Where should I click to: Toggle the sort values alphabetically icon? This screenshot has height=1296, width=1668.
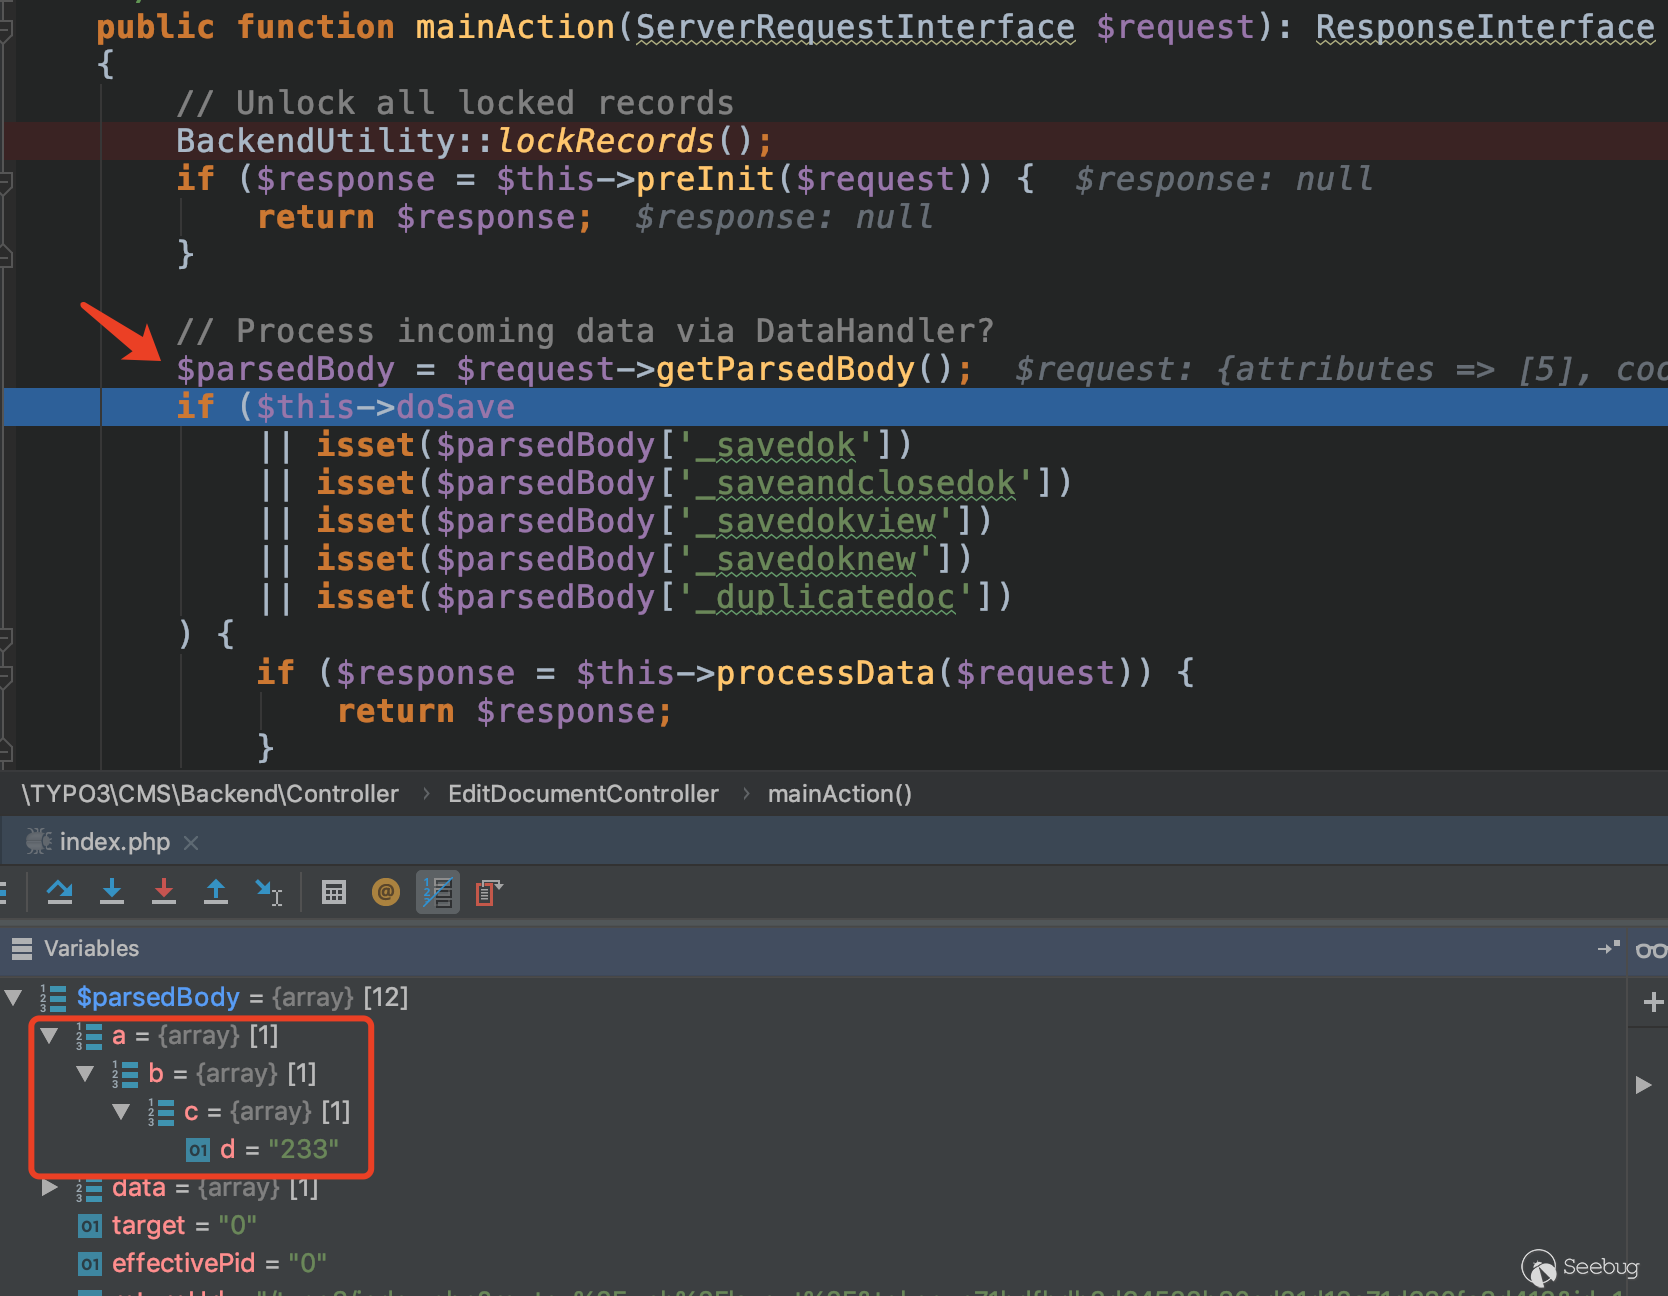pos(438,892)
